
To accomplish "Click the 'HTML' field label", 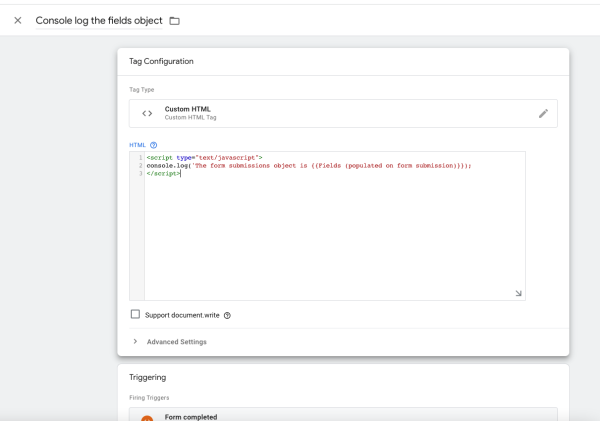I will click(137, 145).
